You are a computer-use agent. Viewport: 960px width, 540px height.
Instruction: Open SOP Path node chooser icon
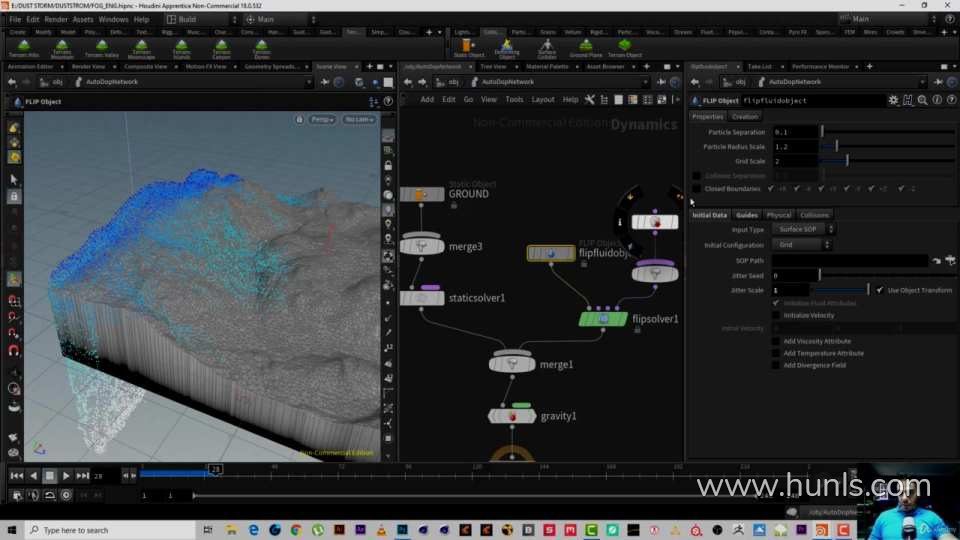950,260
